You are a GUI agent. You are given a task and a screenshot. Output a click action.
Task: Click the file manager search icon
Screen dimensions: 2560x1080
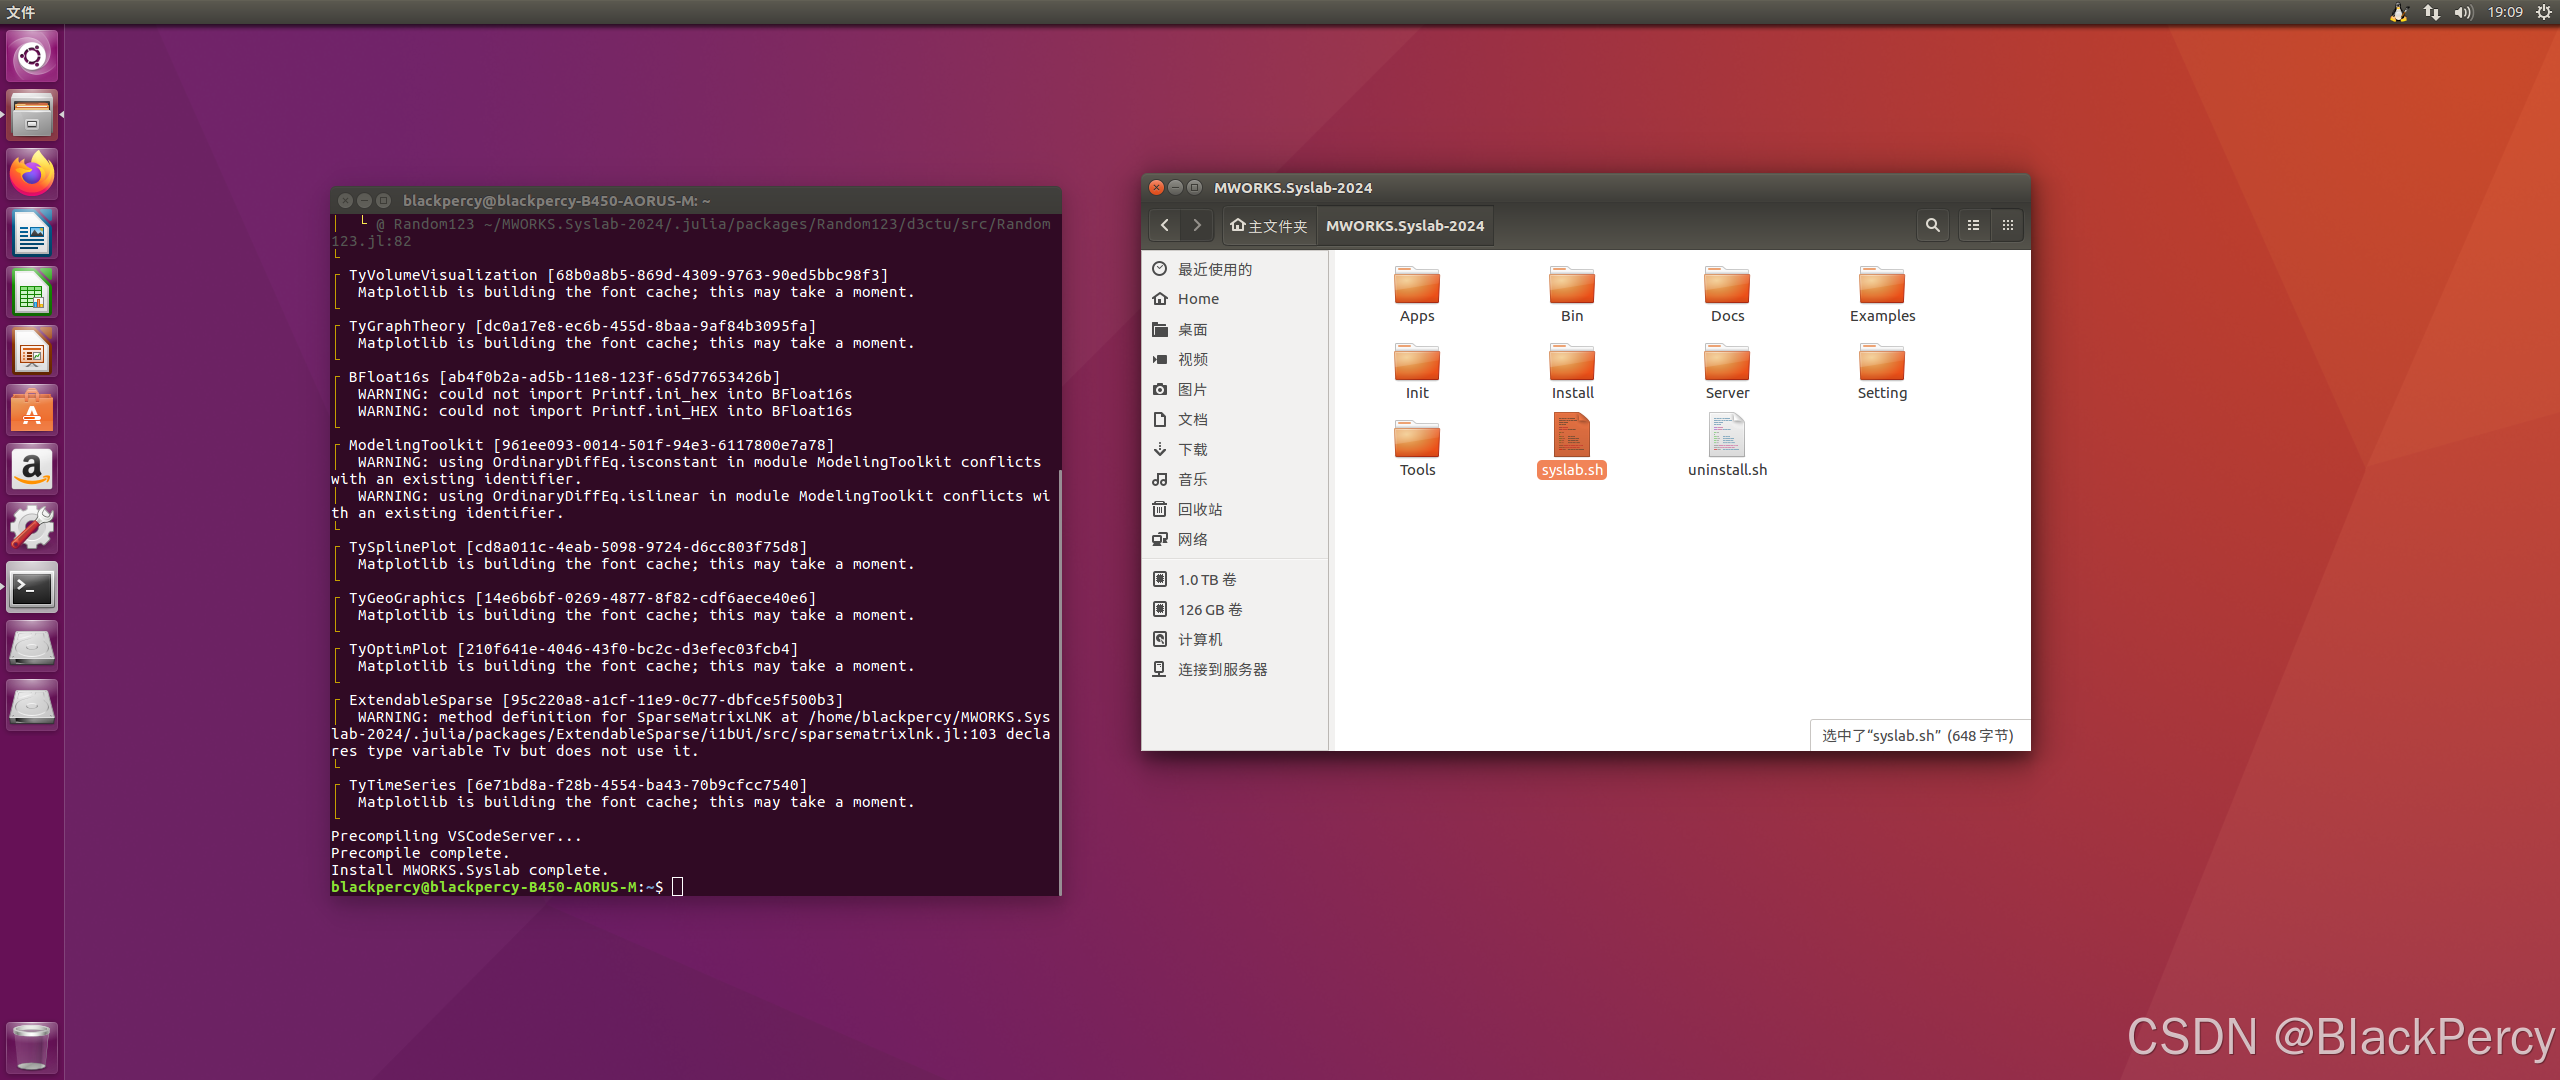1932,225
